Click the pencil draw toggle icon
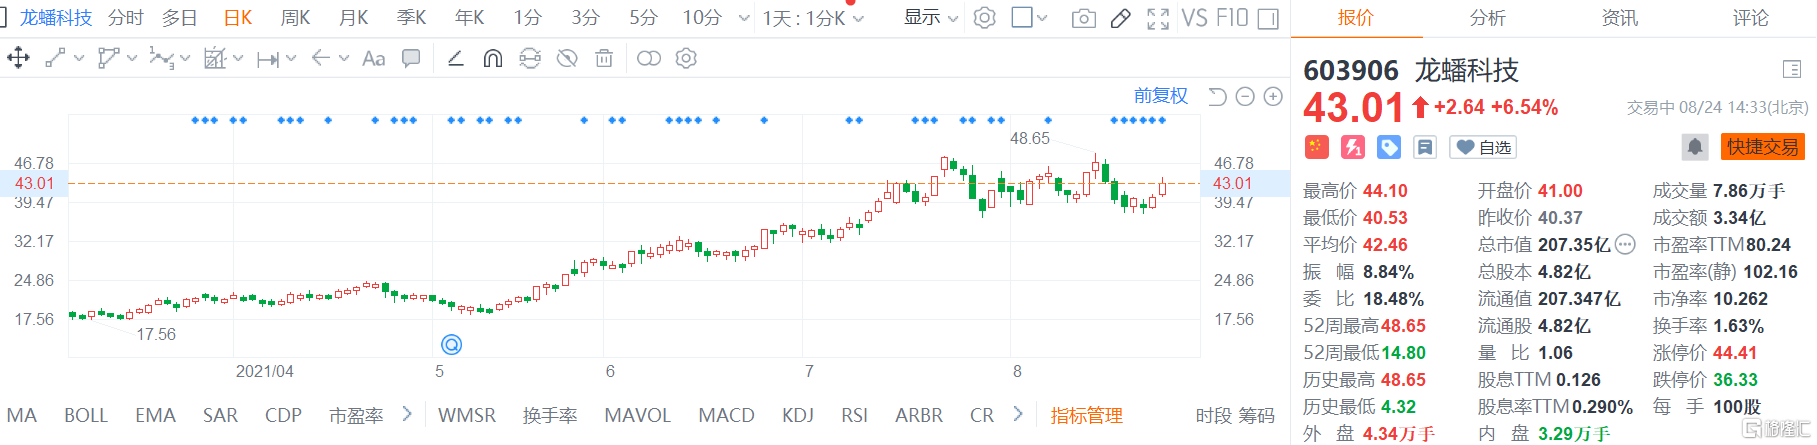This screenshot has width=1817, height=445. coord(1121,18)
